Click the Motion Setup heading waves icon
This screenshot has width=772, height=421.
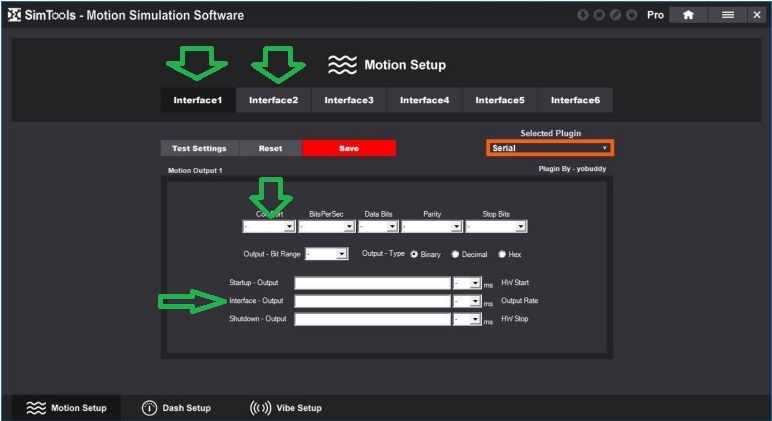342,65
